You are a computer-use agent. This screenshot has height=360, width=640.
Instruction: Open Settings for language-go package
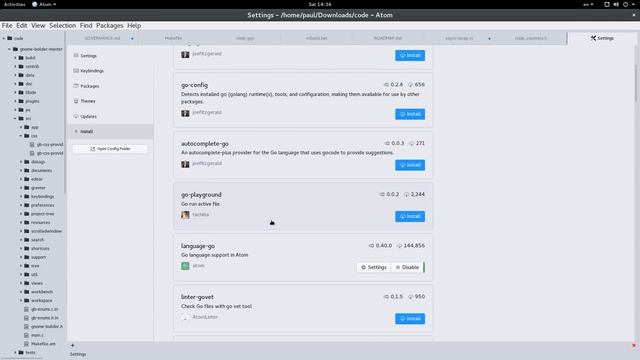pyautogui.click(x=374, y=267)
